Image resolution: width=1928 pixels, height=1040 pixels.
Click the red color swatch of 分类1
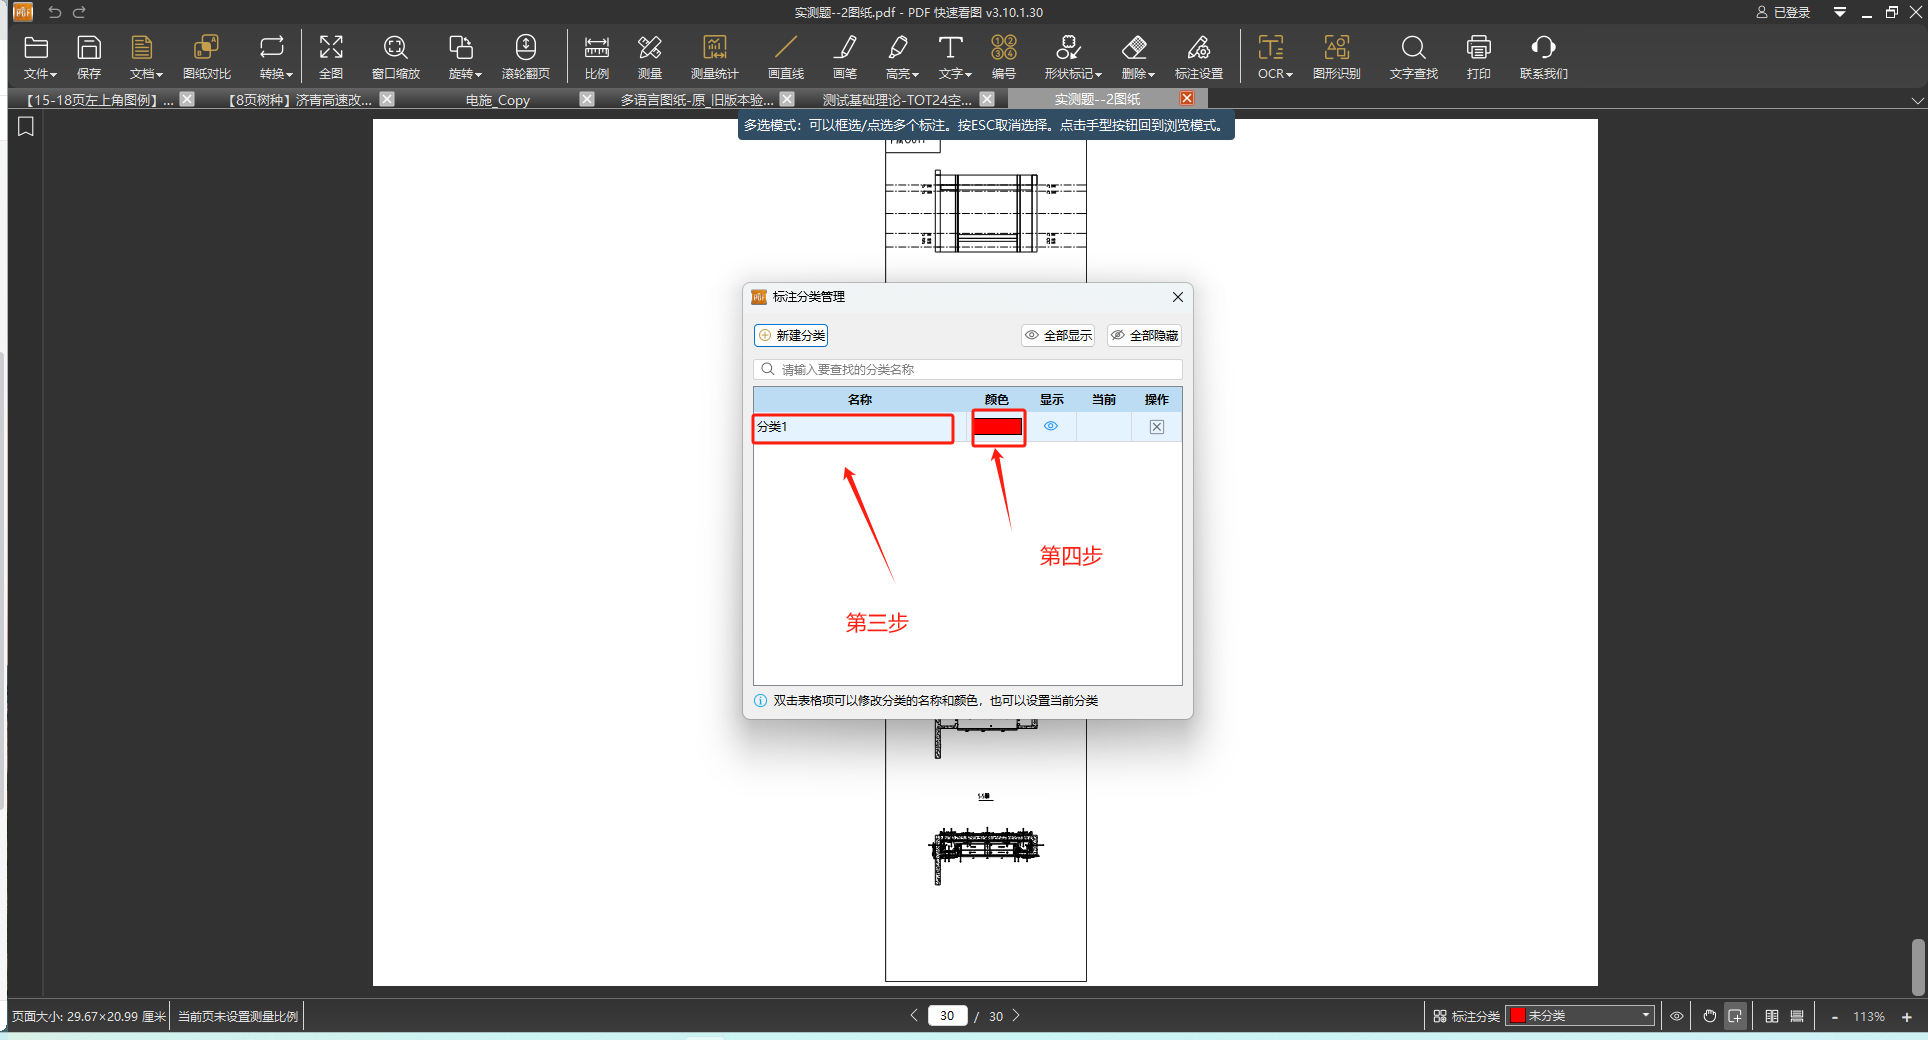(x=998, y=427)
